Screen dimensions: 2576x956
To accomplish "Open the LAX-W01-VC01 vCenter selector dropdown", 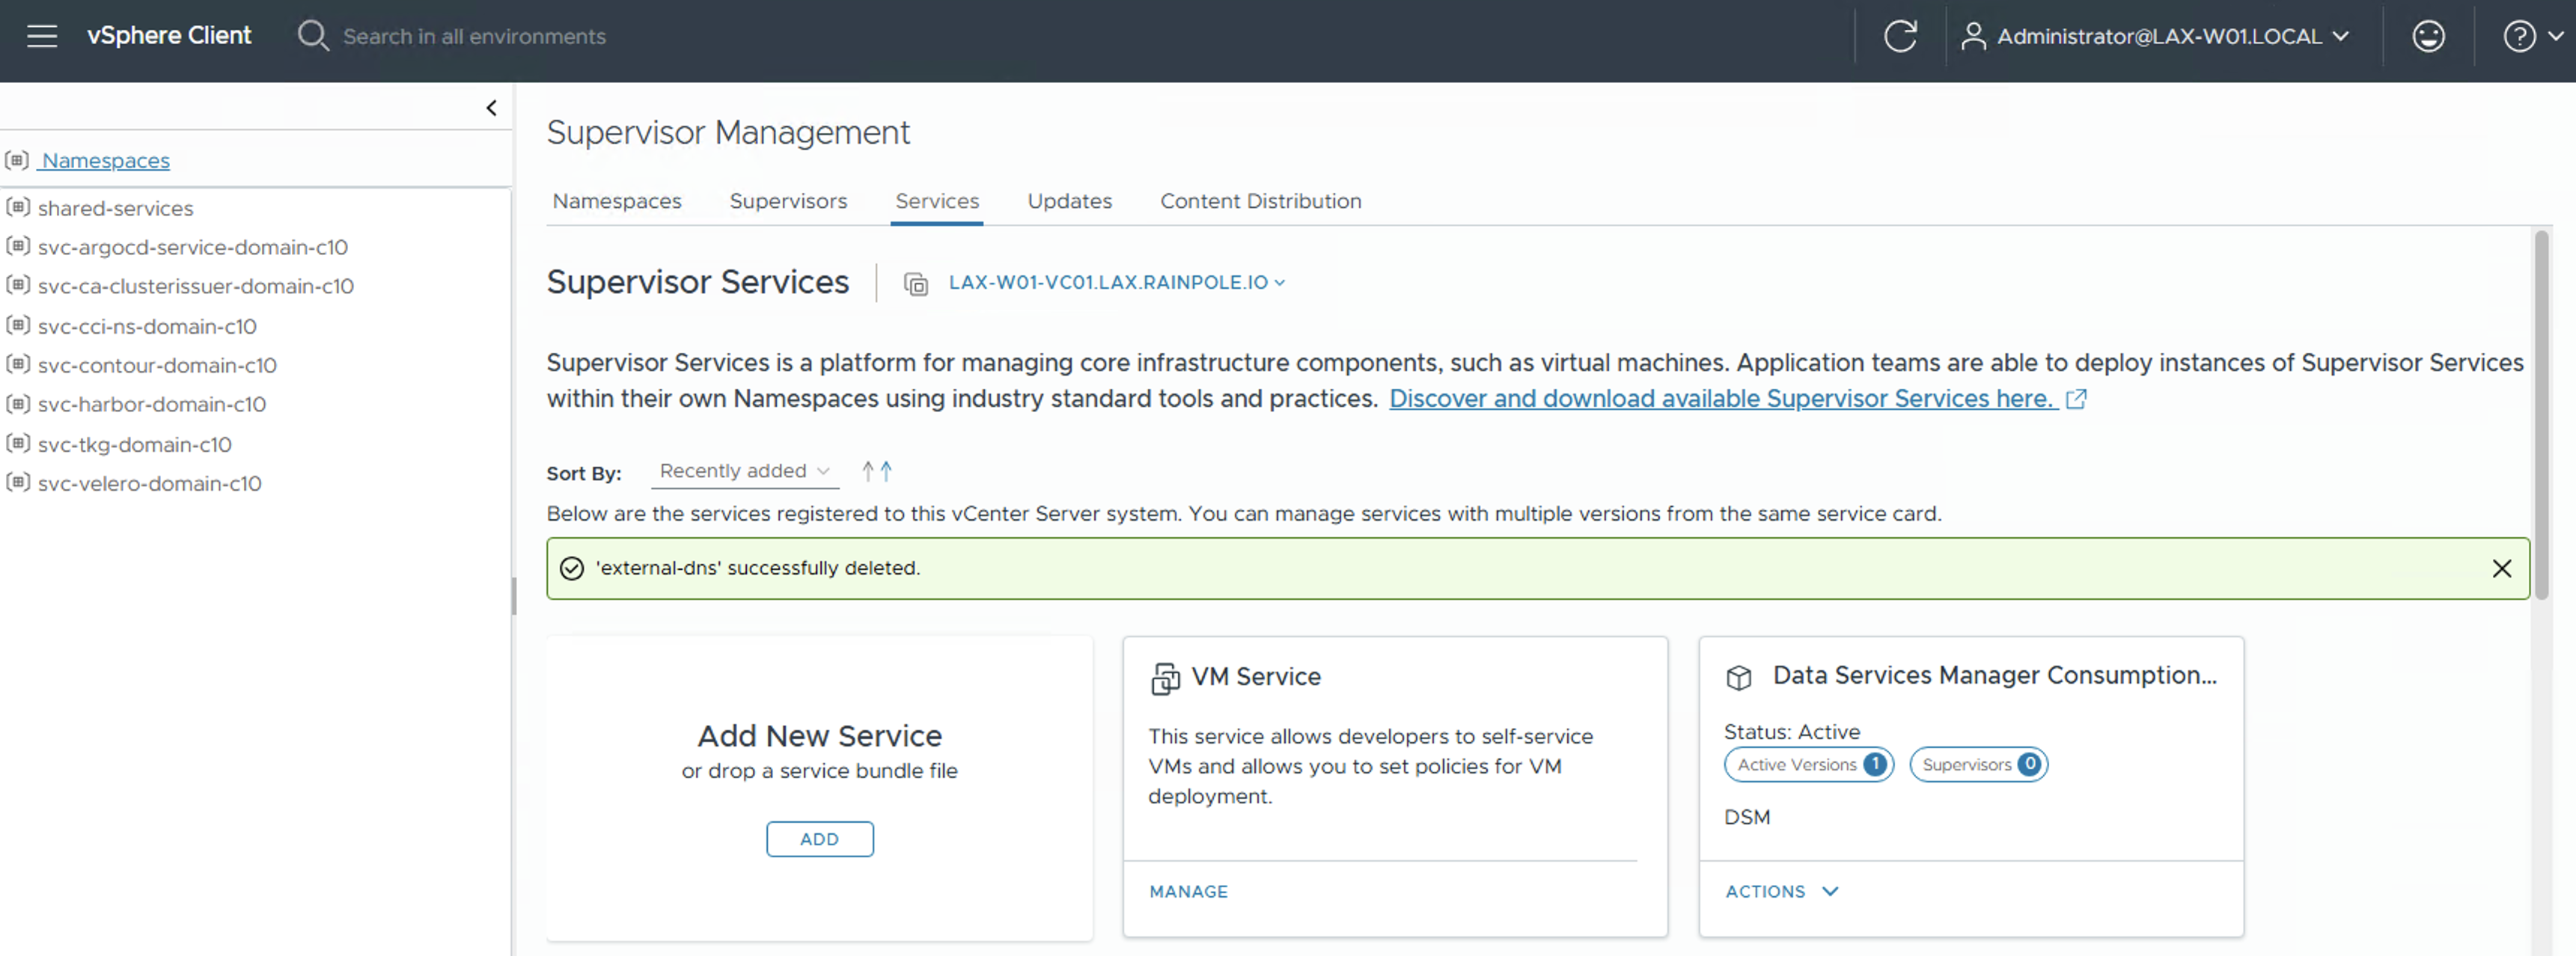I will [1116, 283].
